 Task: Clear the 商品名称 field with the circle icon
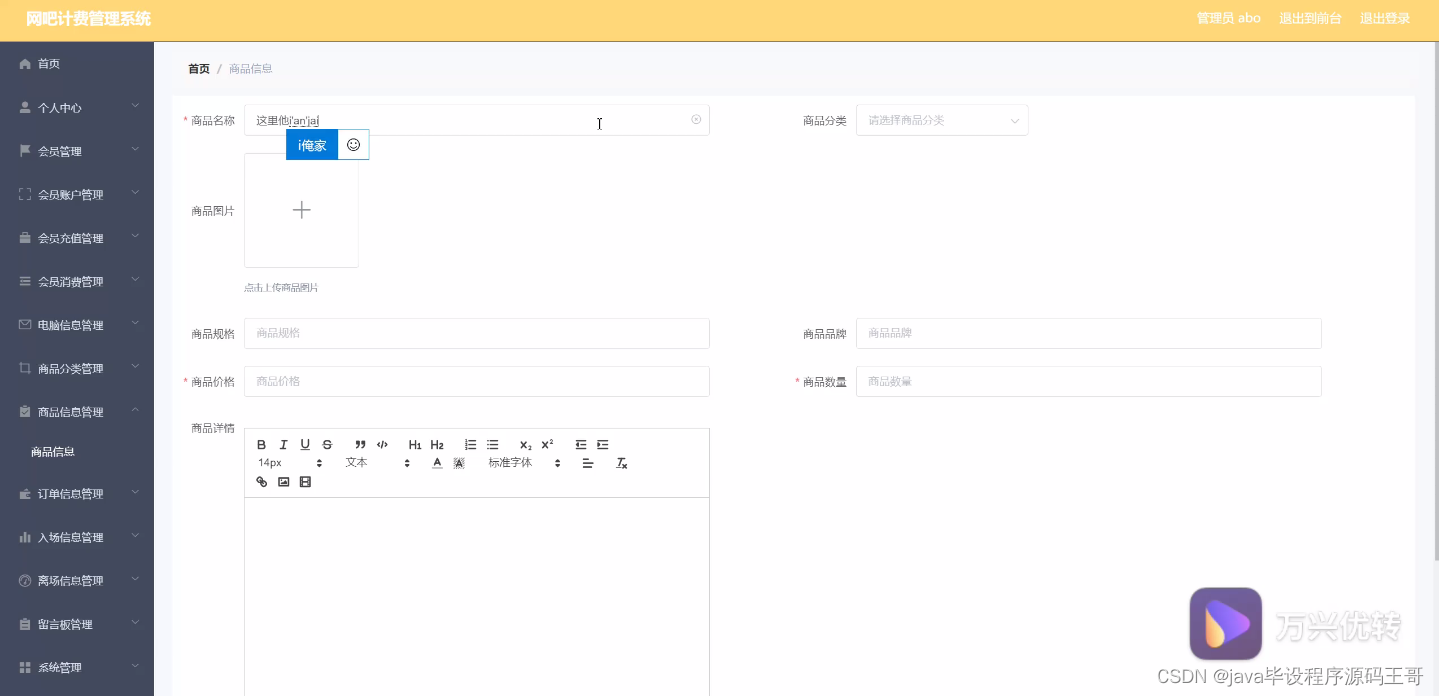pyautogui.click(x=696, y=120)
